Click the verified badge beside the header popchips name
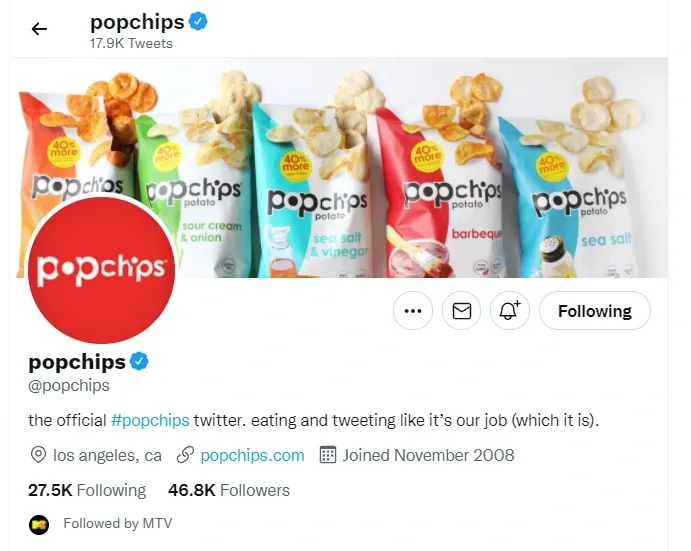The image size is (691, 551). (x=198, y=21)
